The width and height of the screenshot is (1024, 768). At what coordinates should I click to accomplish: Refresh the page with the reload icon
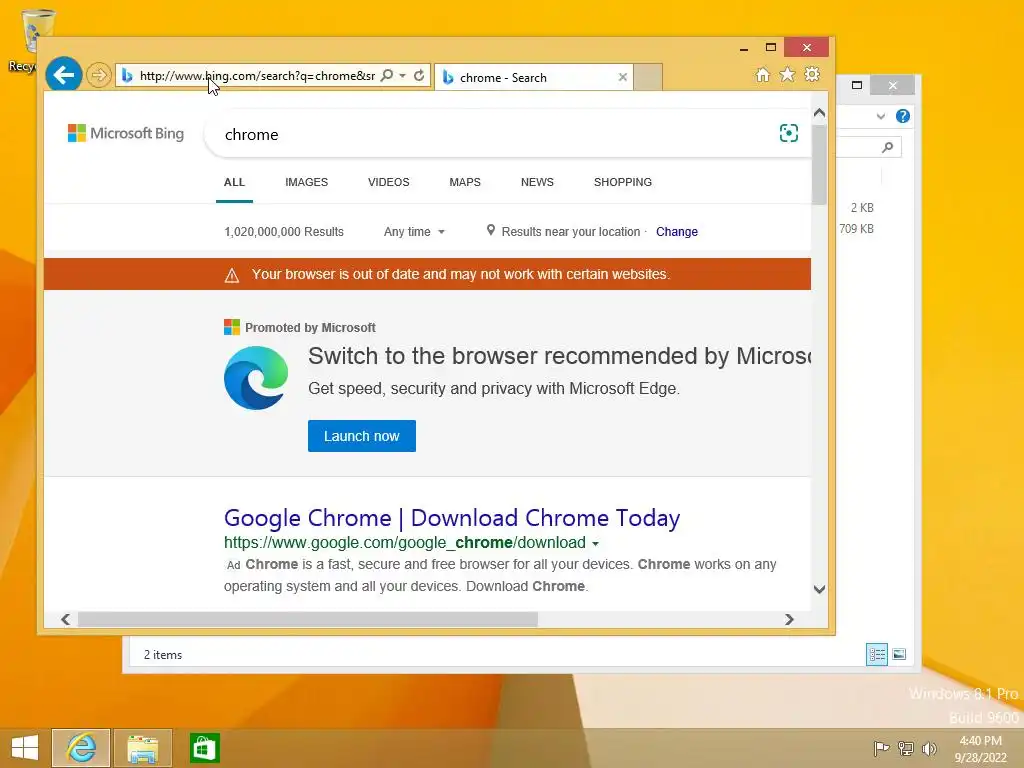point(419,75)
